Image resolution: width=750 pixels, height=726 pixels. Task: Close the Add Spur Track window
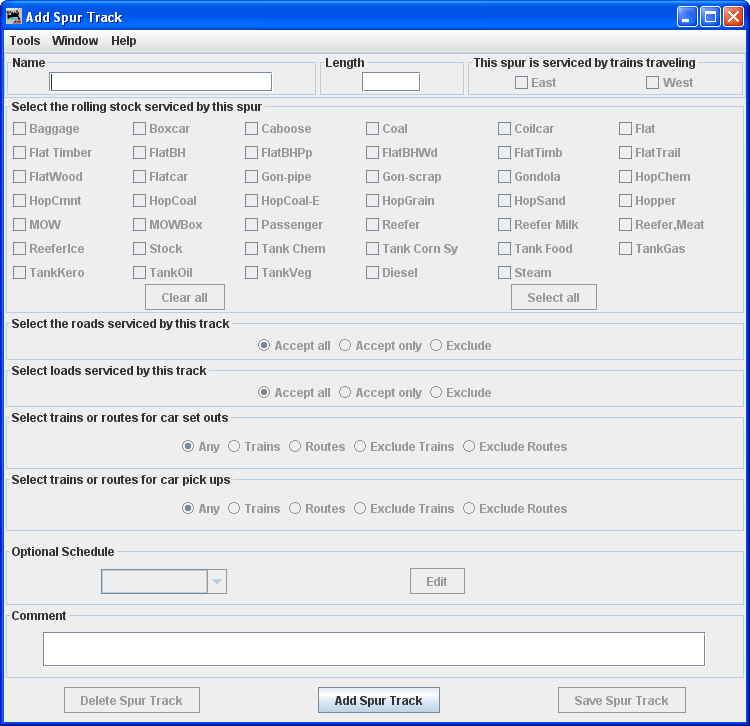click(x=733, y=17)
